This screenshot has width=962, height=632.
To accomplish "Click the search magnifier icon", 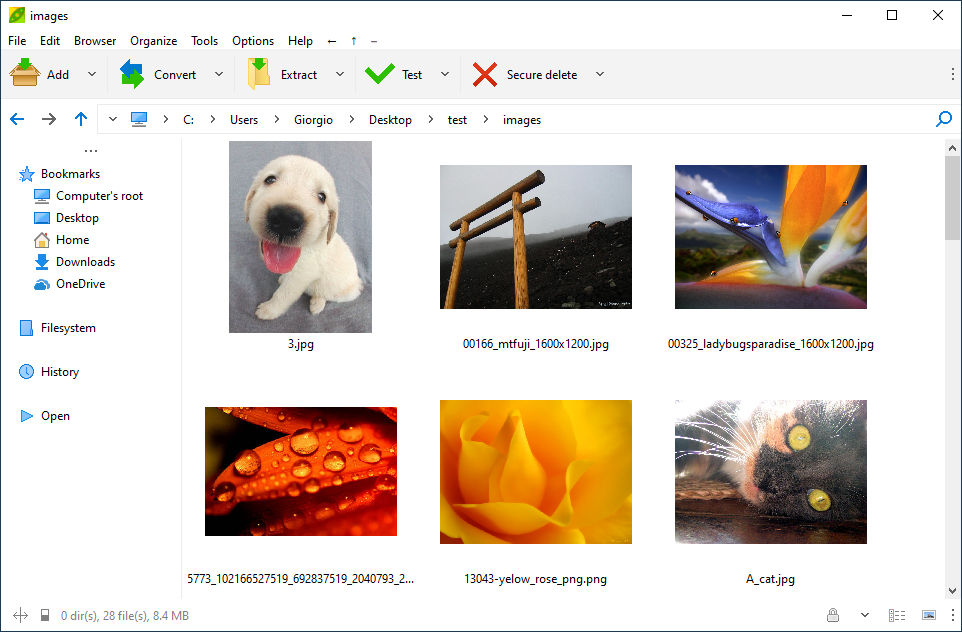I will pyautogui.click(x=943, y=119).
